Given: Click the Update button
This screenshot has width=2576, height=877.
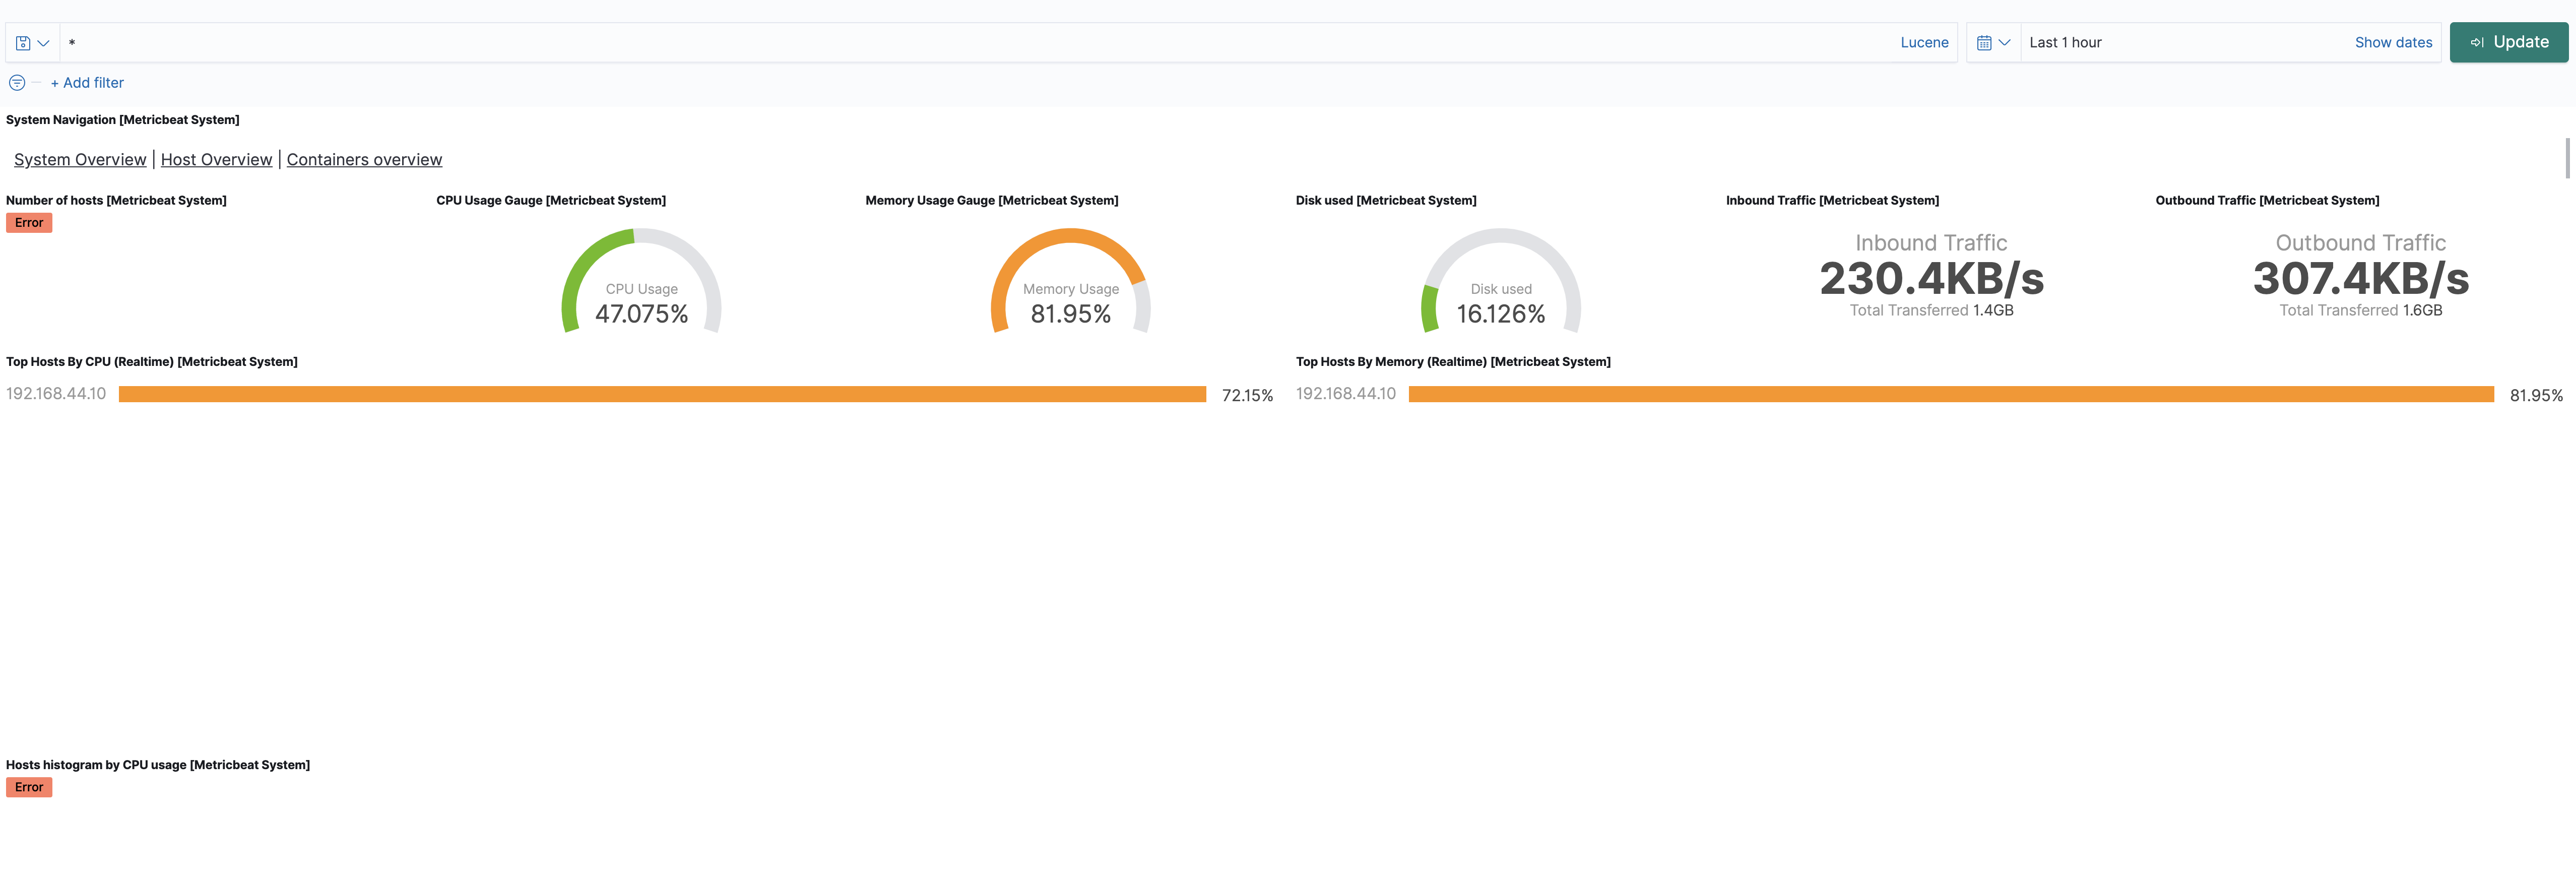Looking at the screenshot, I should (2509, 42).
